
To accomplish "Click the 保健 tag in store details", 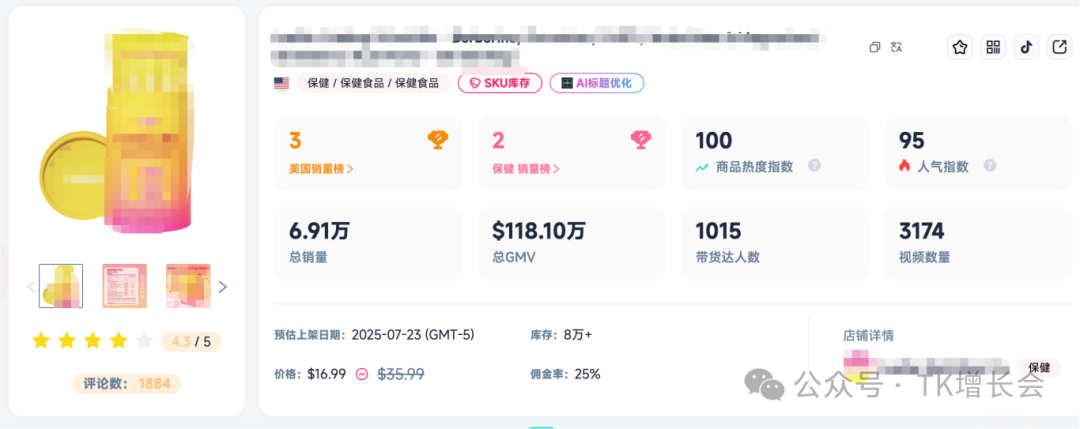I will pos(1039,367).
